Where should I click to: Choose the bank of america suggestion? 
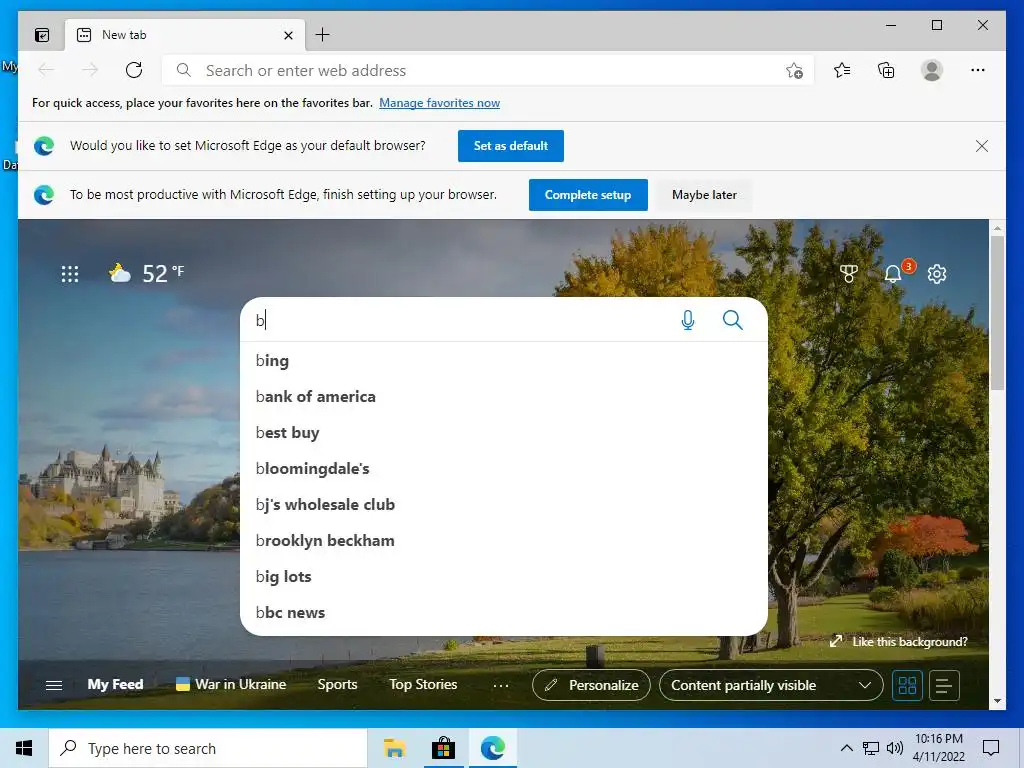504,396
